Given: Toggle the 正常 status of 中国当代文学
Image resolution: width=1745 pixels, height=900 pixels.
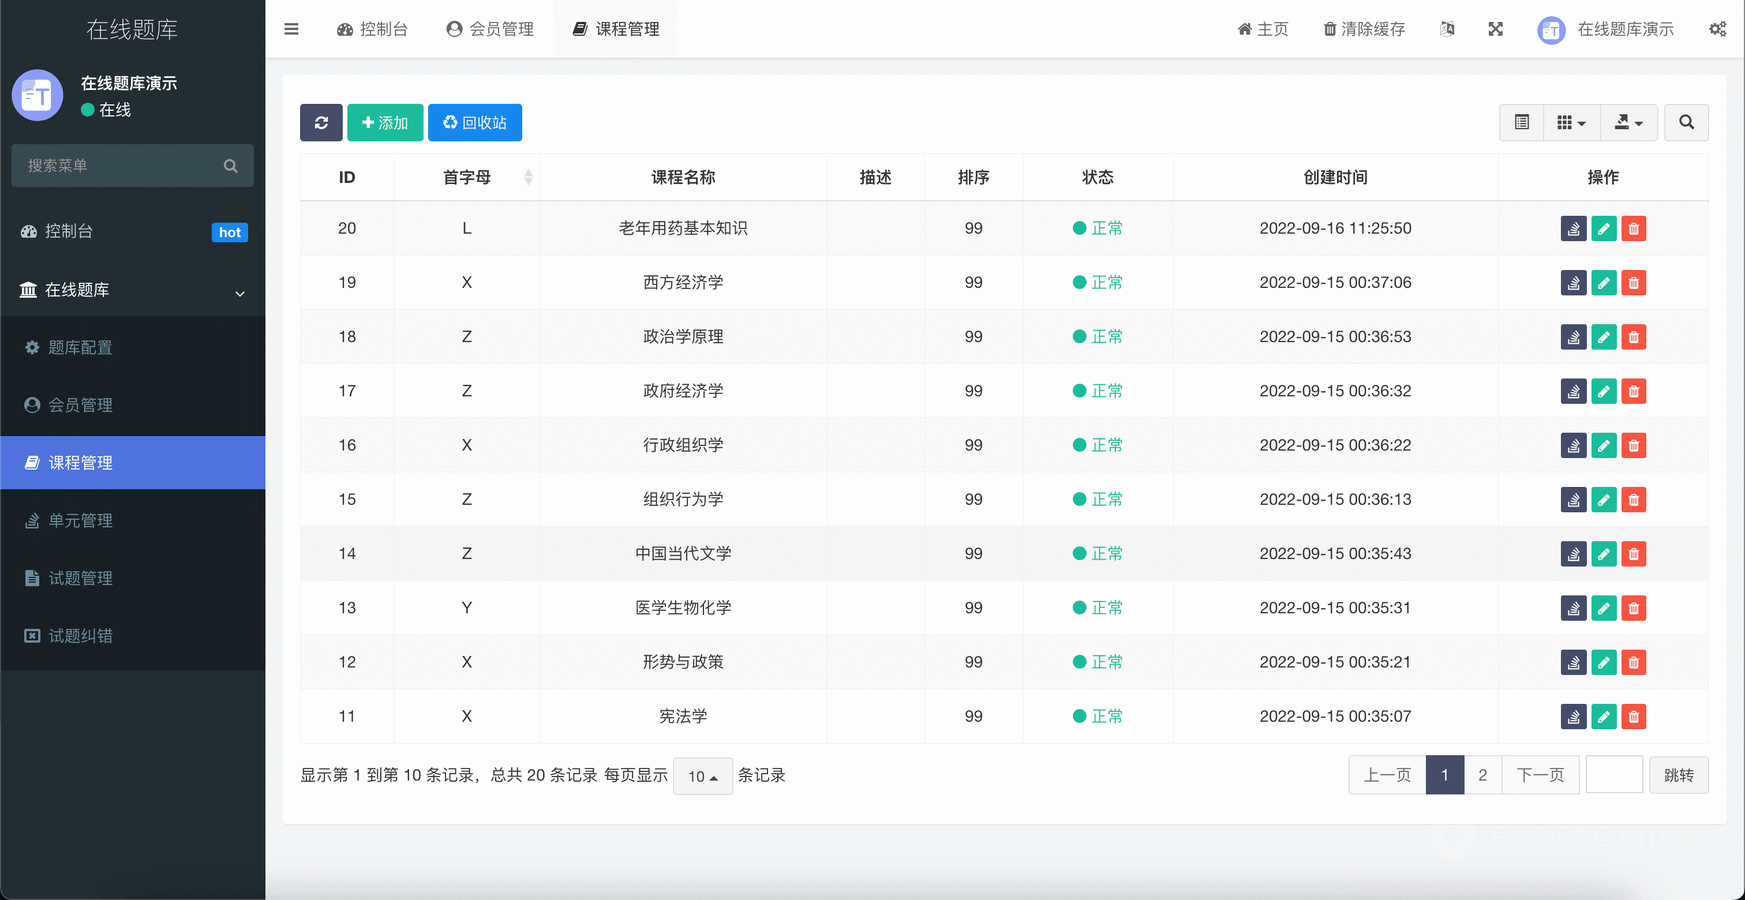Looking at the screenshot, I should 1097,554.
